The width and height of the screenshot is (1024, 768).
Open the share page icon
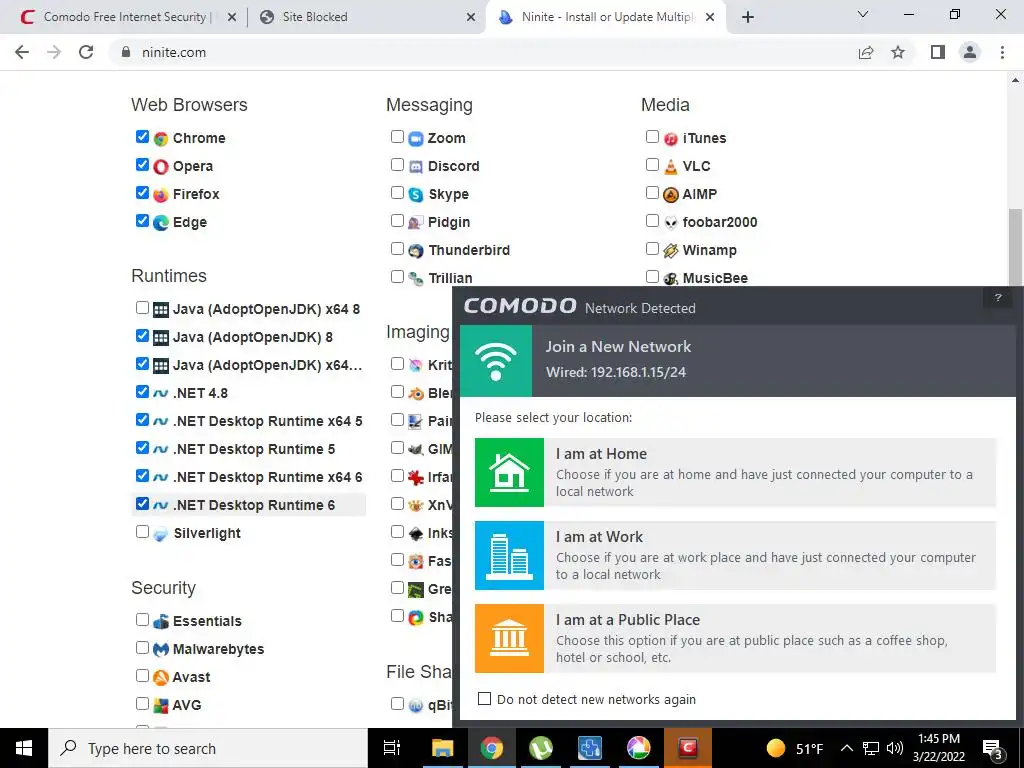866,52
